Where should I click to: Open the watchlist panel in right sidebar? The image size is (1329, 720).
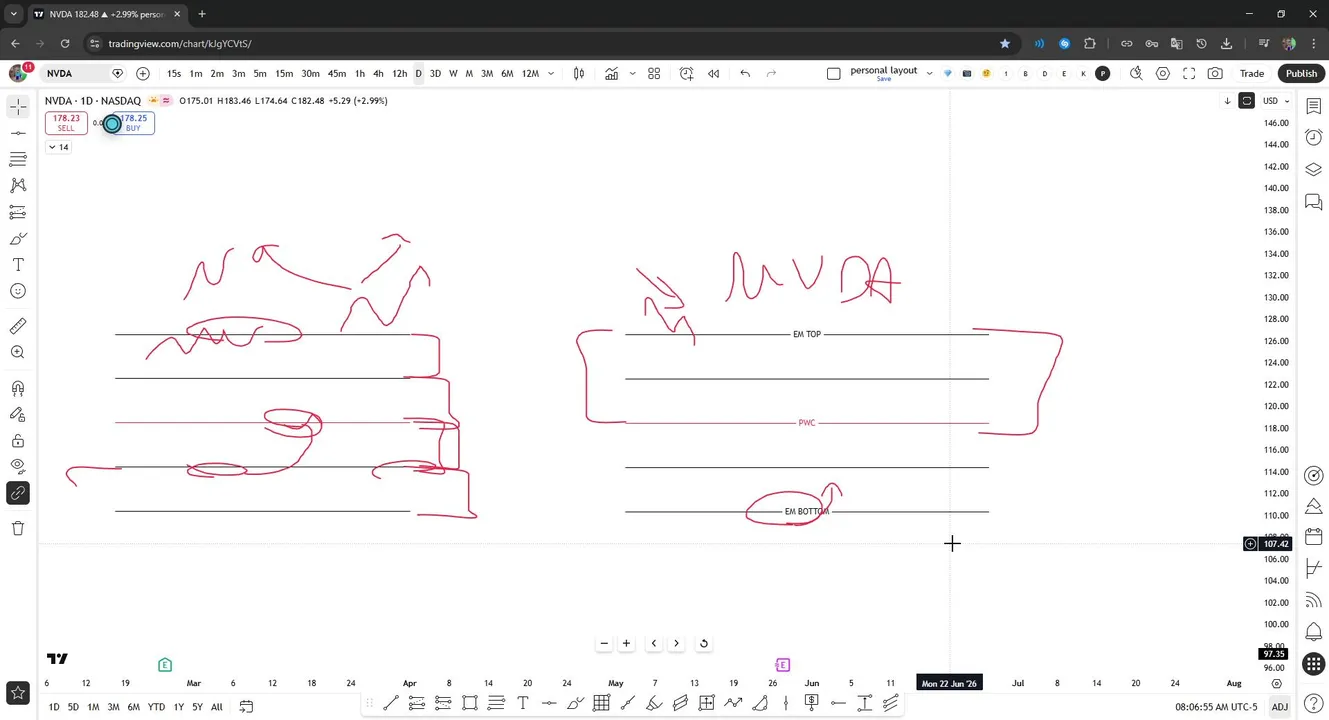pos(1314,106)
